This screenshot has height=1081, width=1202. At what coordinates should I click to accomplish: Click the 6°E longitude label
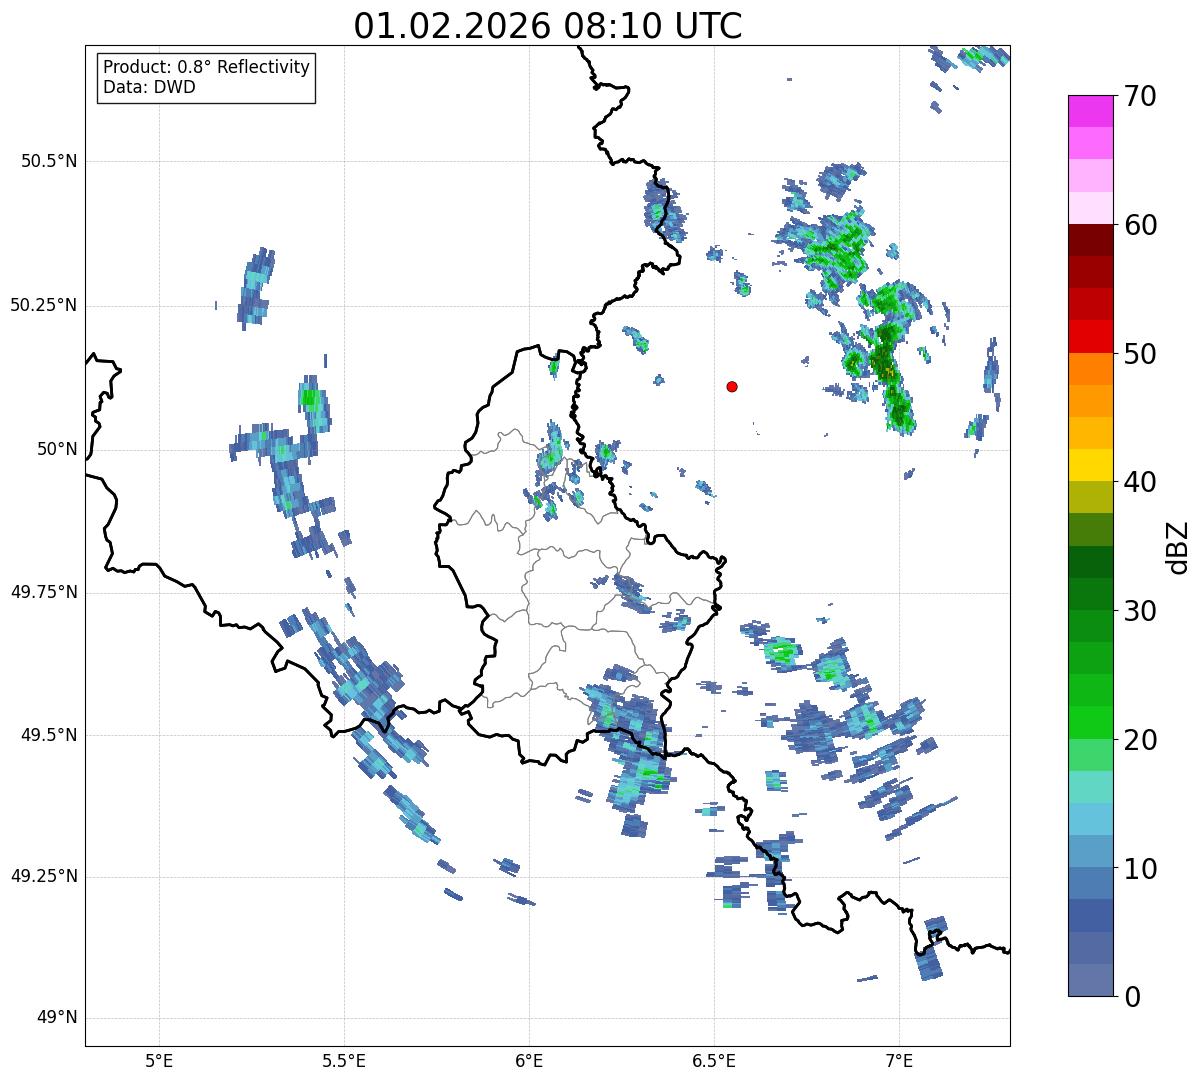click(x=529, y=1061)
